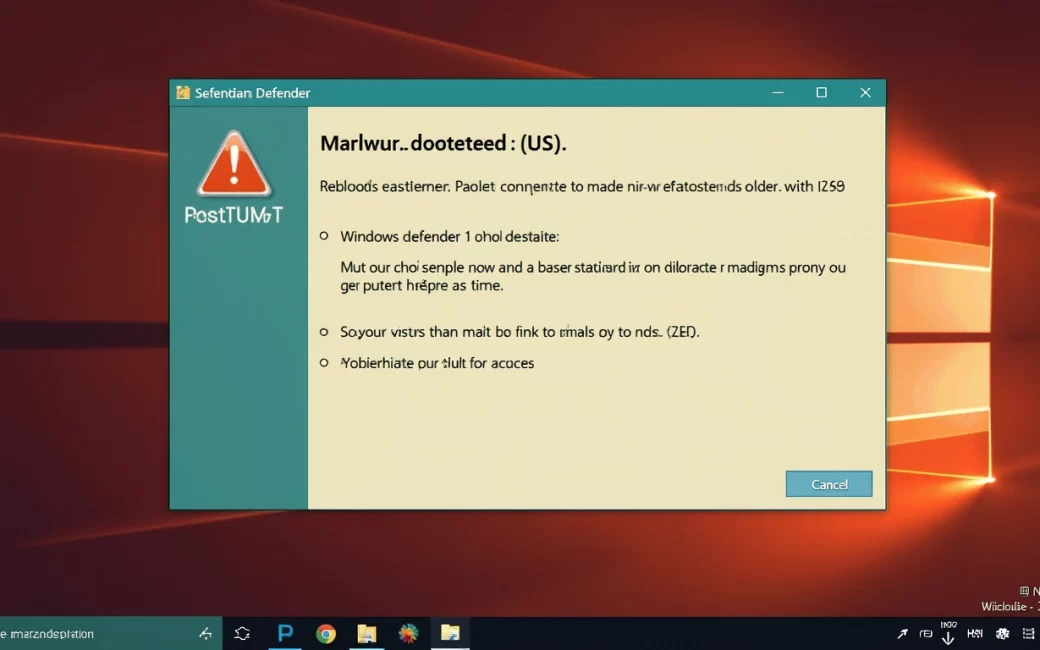The width and height of the screenshot is (1040, 650).
Task: Close the Sefendian Defender window
Action: click(865, 93)
